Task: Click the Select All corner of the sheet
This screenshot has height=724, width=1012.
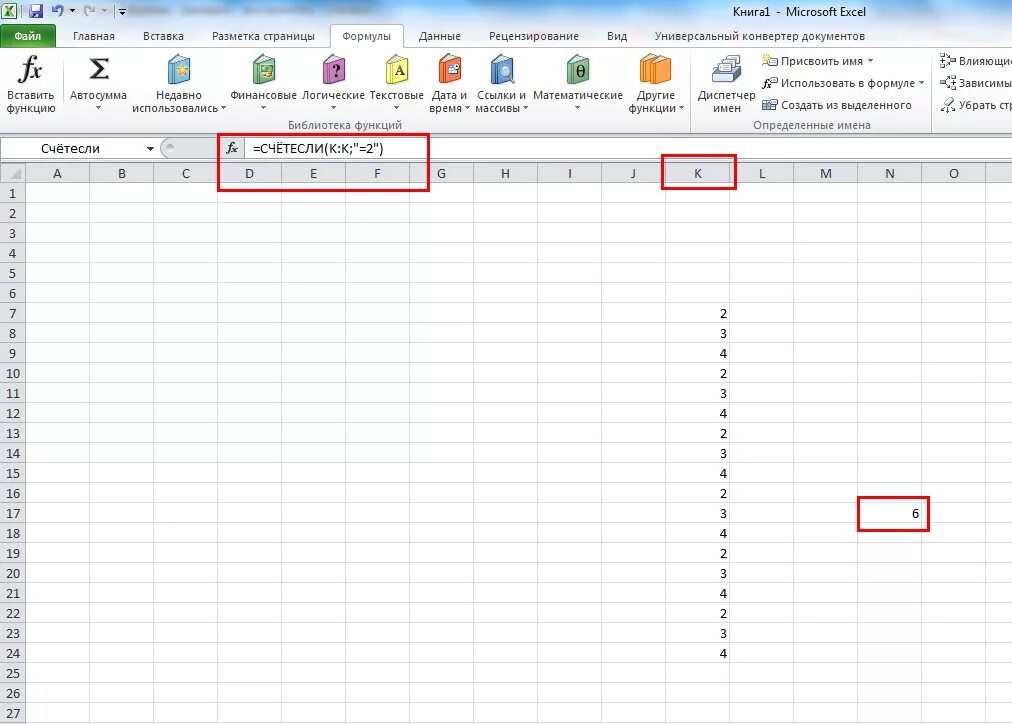Action: point(13,173)
